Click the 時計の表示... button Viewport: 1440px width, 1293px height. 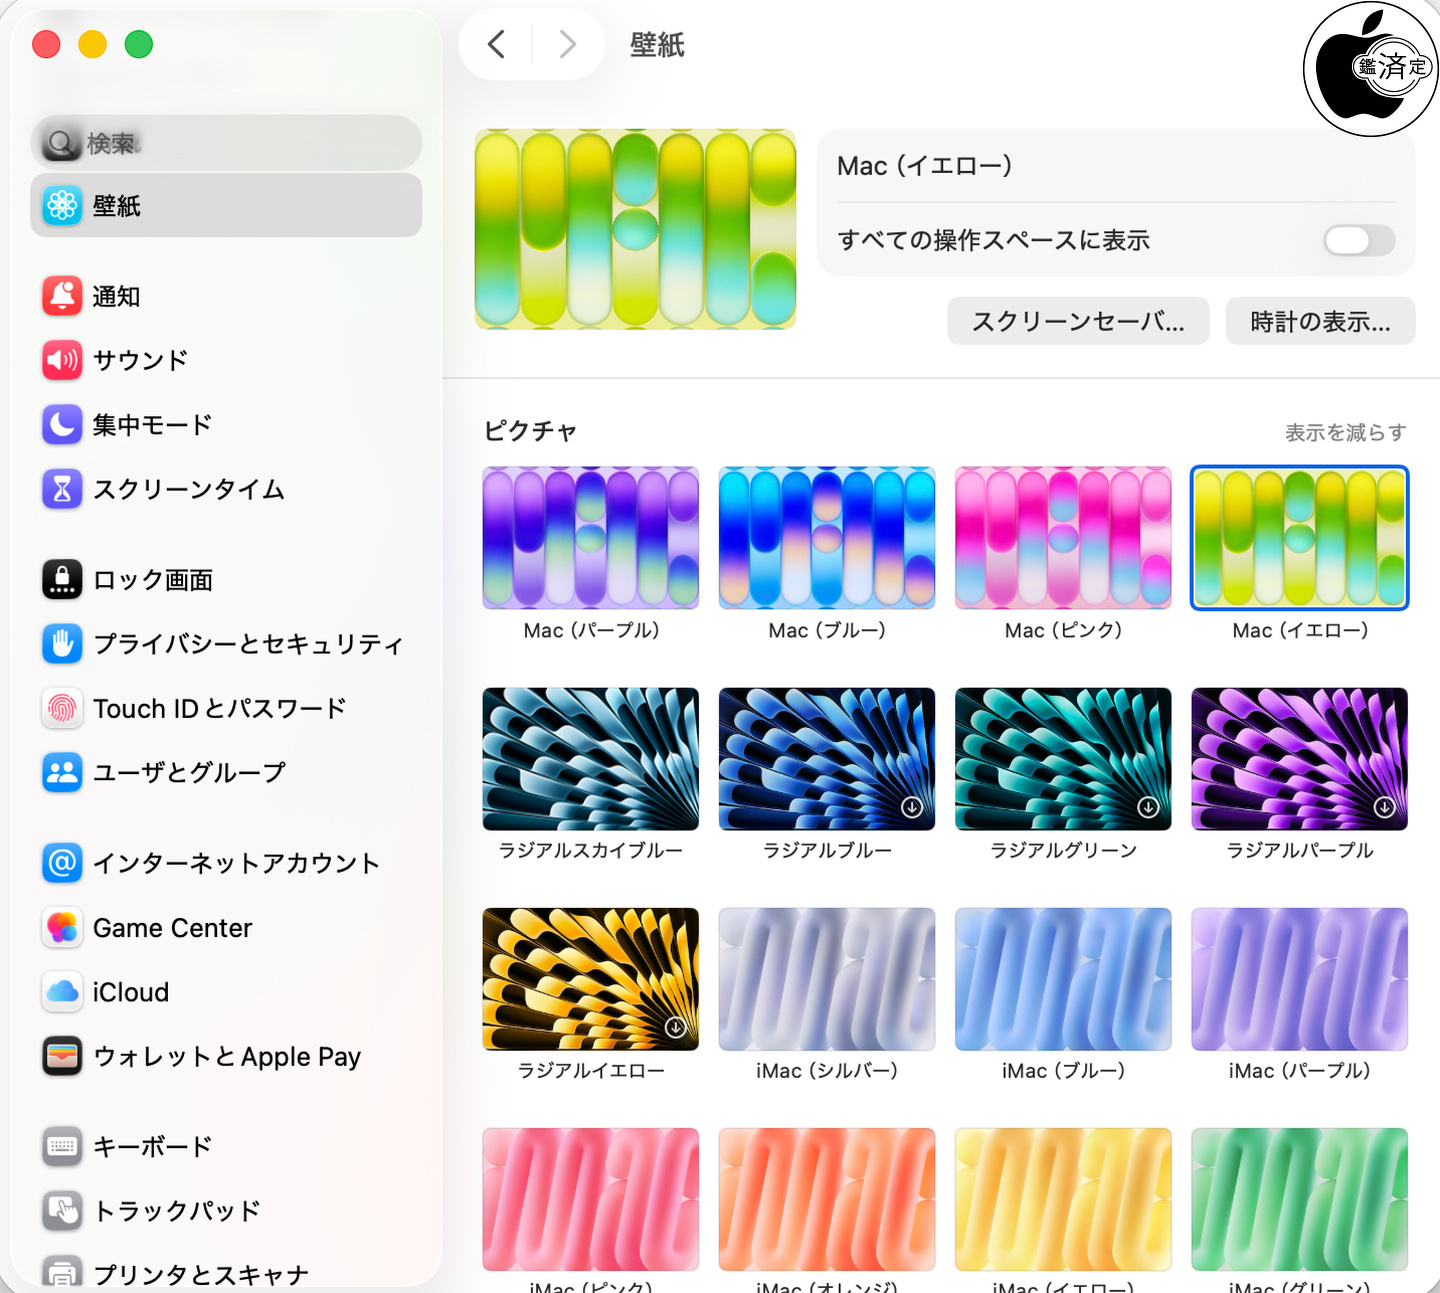coord(1319,321)
